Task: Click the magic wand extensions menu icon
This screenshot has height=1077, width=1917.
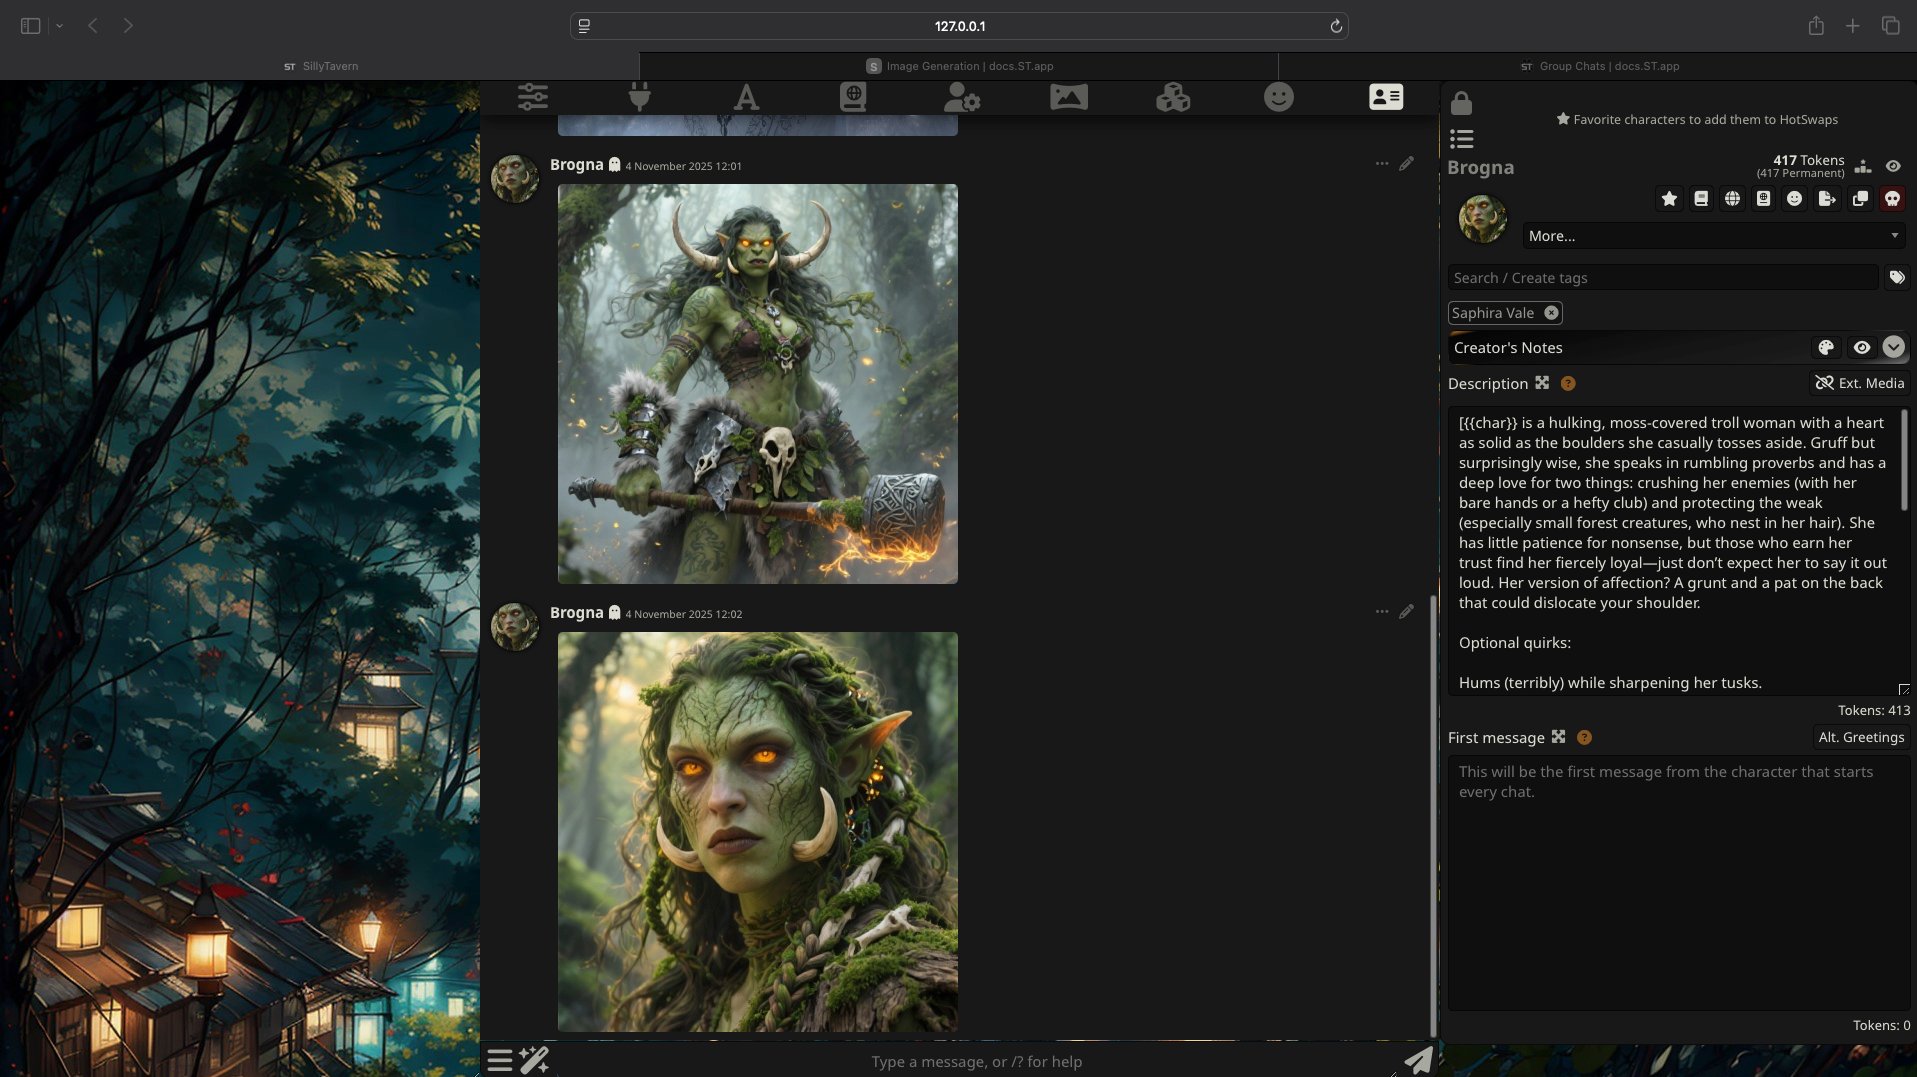Action: [x=535, y=1060]
